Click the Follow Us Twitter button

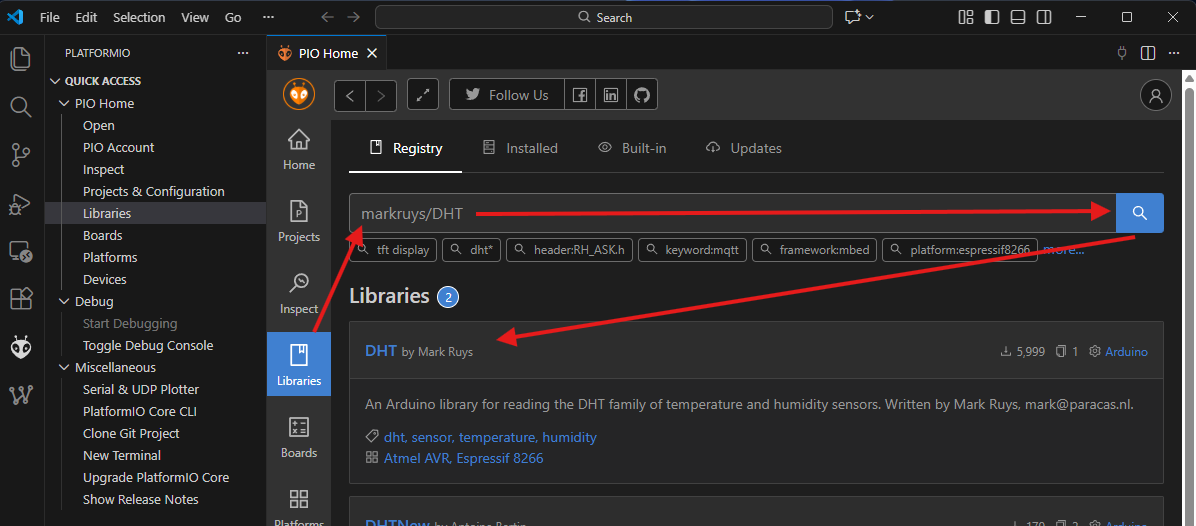point(507,95)
